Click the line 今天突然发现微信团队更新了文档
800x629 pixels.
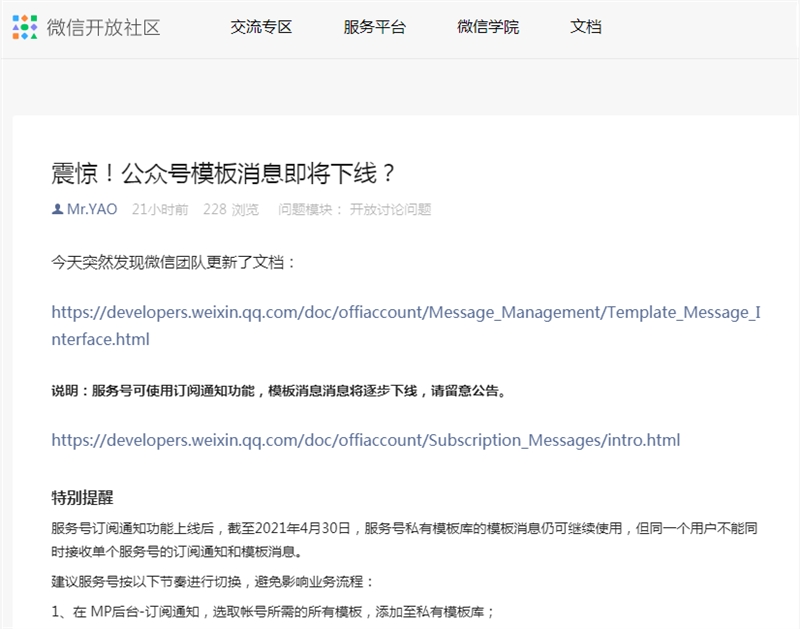(173, 262)
